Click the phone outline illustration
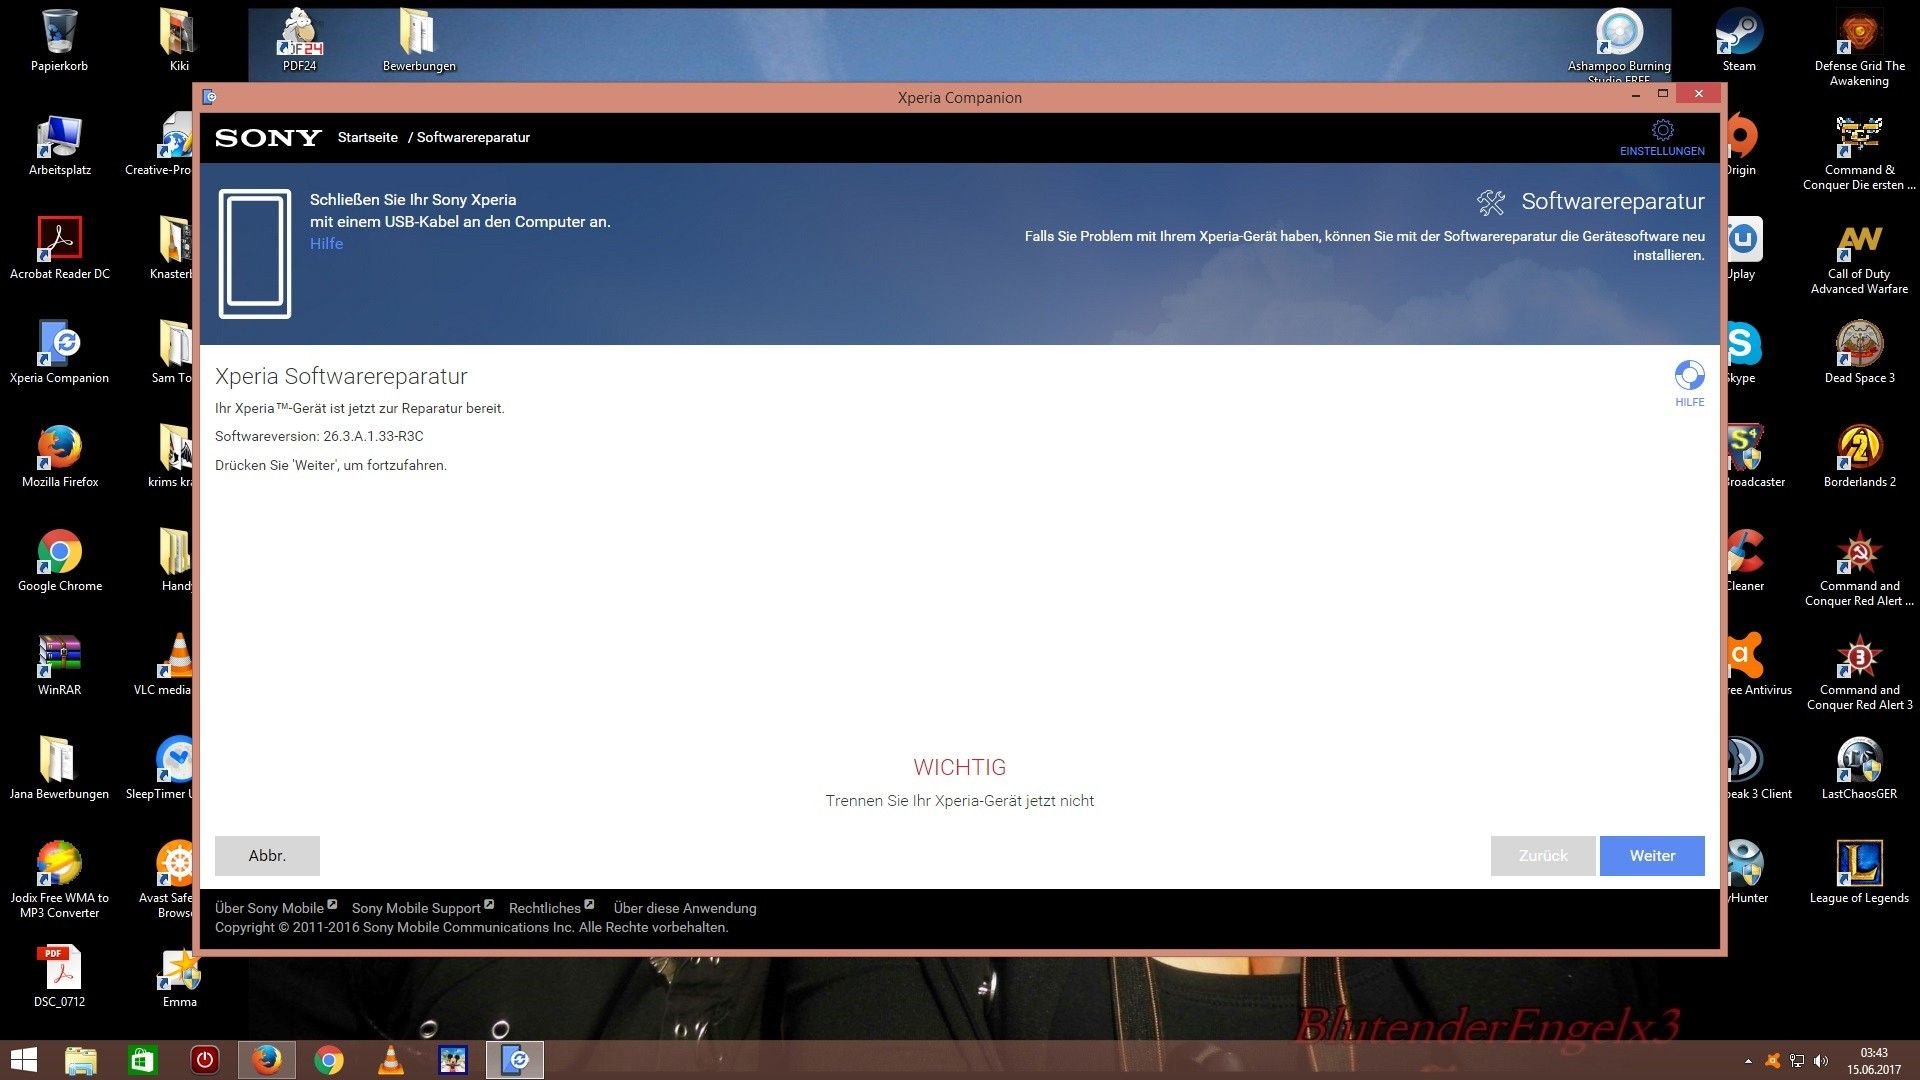 point(255,254)
